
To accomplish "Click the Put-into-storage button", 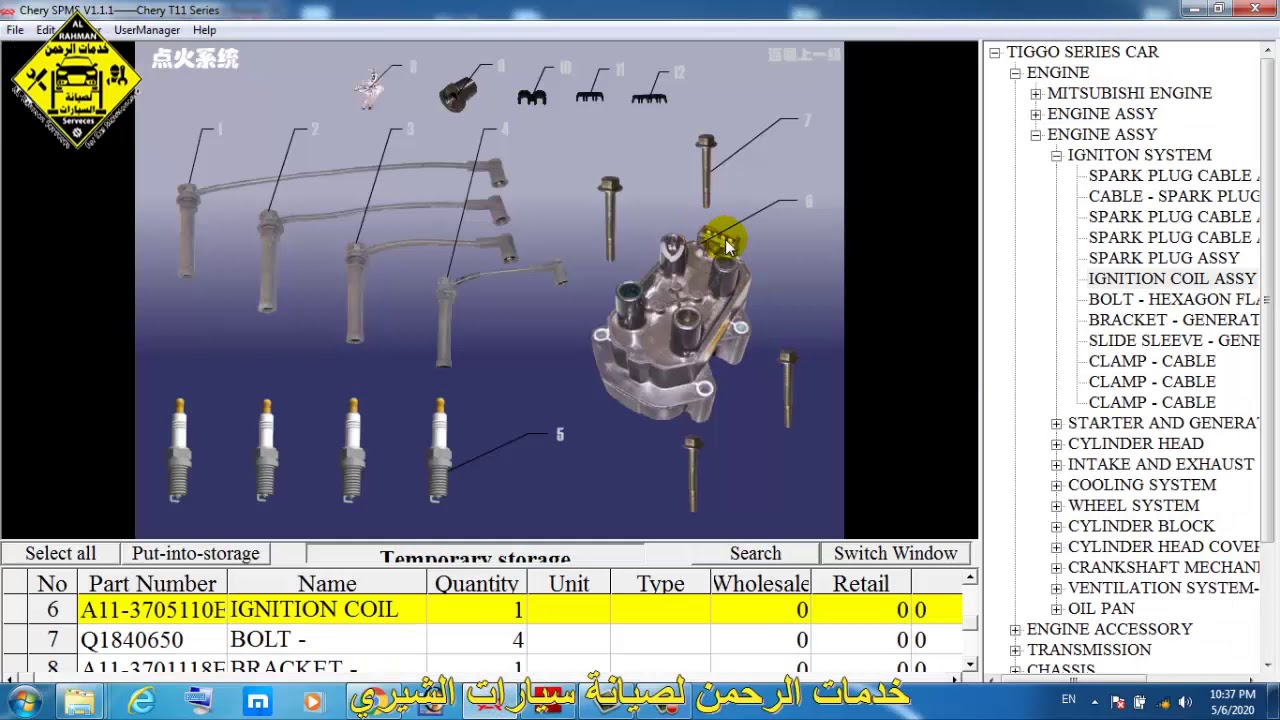I will [x=196, y=553].
